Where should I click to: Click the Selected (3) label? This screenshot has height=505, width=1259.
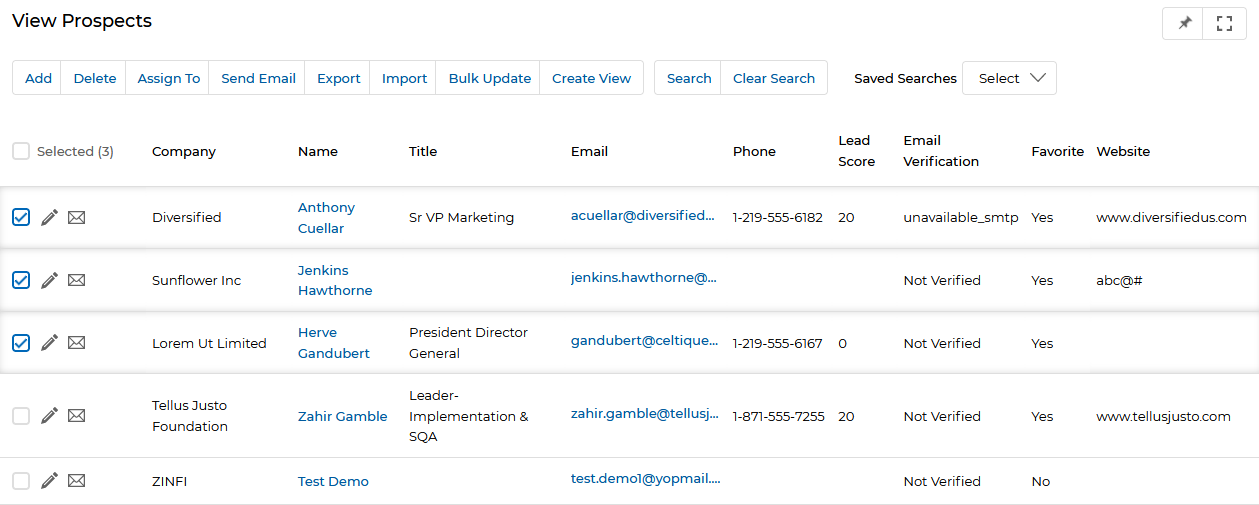75,151
